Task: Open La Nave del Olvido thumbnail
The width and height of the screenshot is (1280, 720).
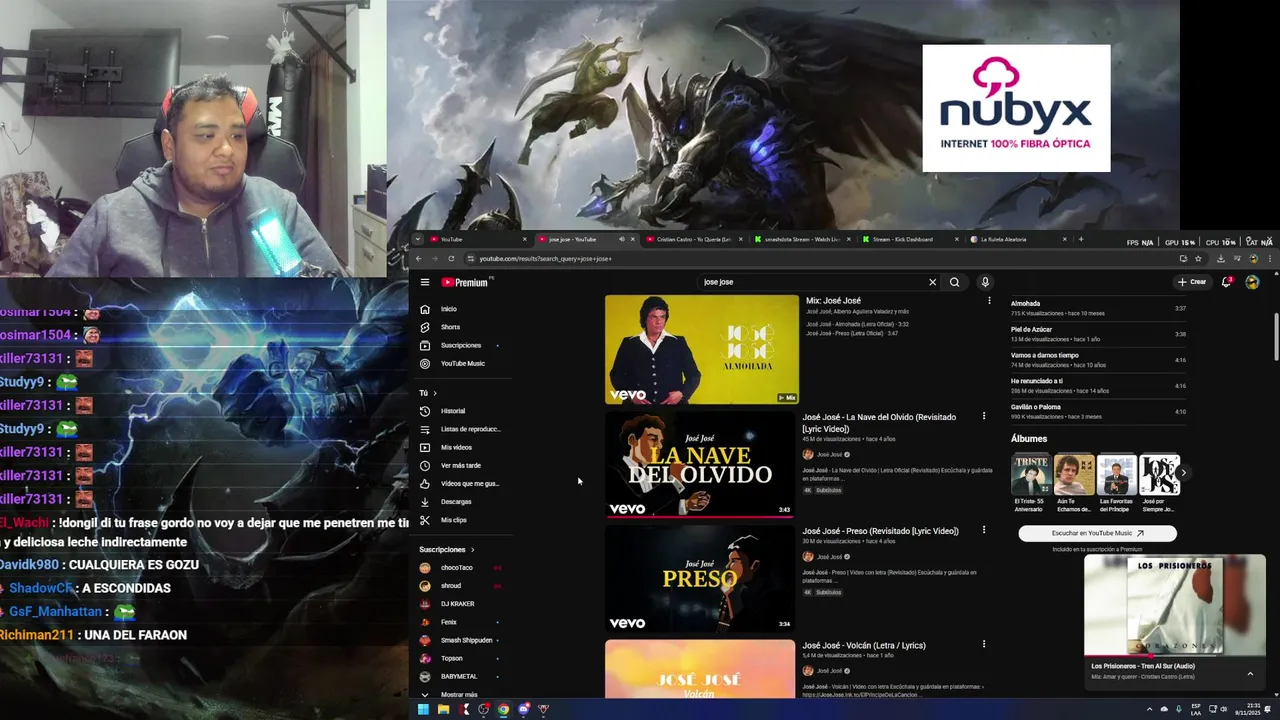Action: (x=700, y=464)
